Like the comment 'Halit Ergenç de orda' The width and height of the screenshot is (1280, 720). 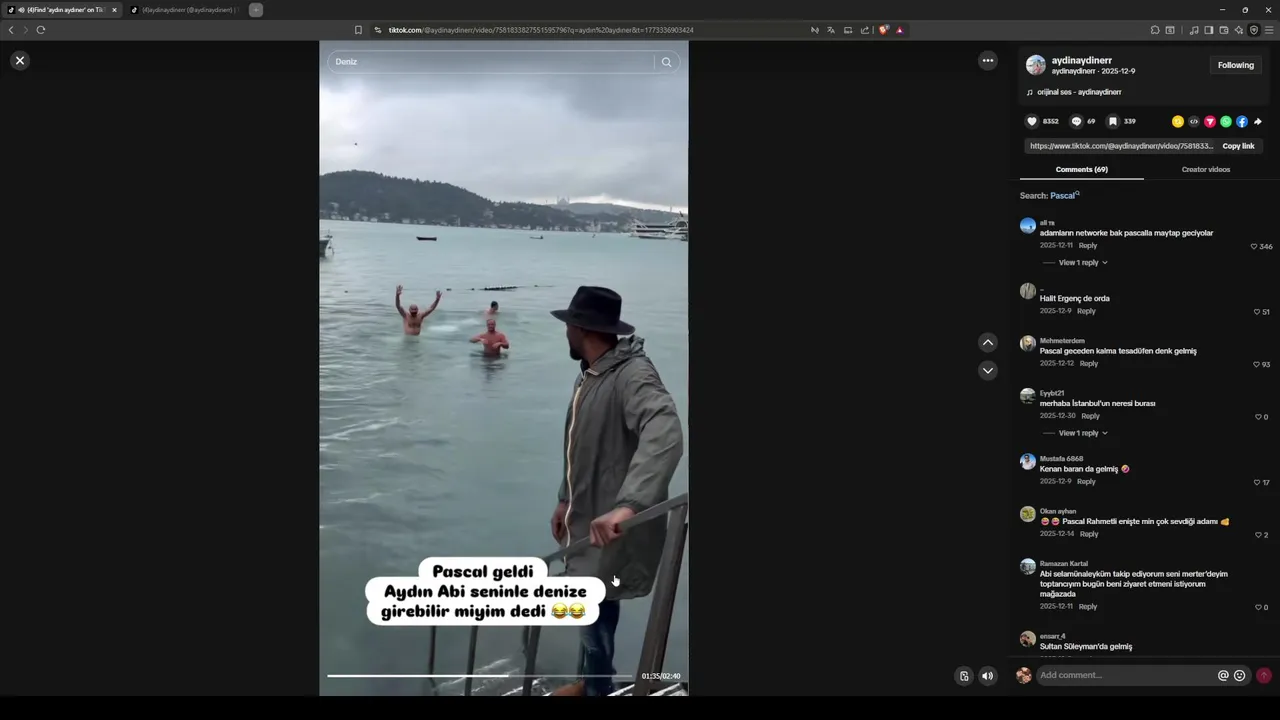(1257, 312)
